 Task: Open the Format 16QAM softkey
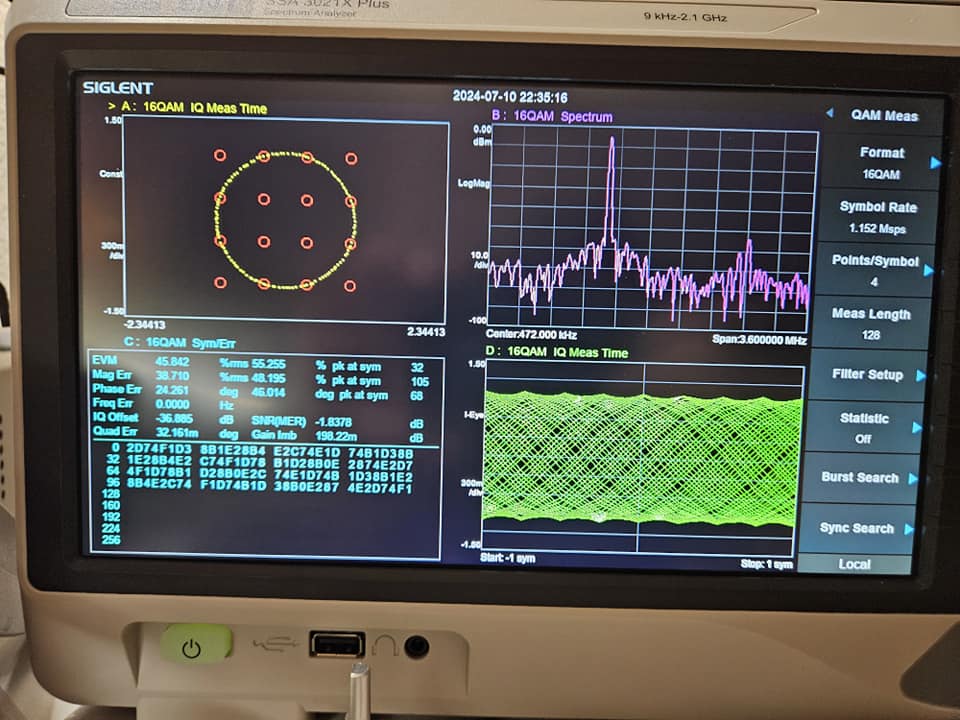[x=880, y=163]
